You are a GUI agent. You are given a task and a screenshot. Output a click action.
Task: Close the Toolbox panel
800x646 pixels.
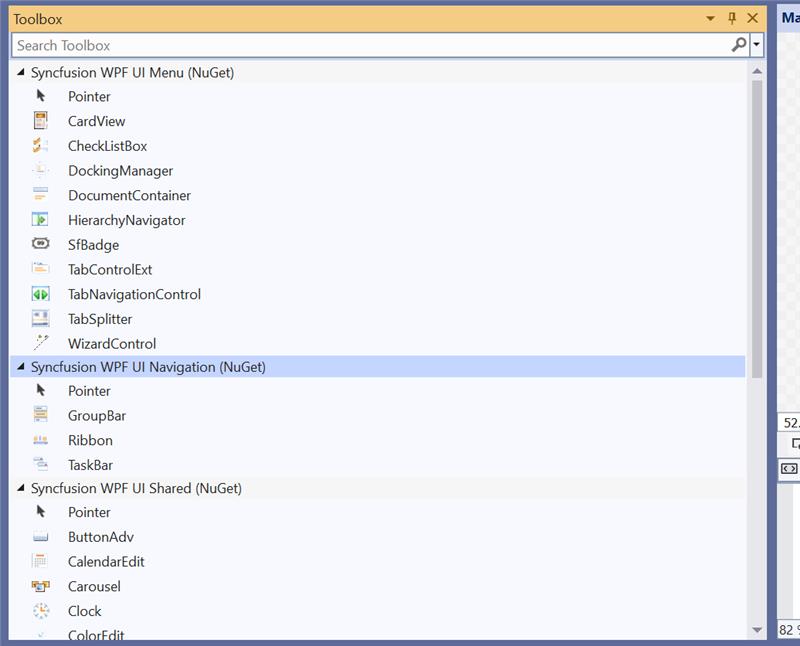click(753, 19)
